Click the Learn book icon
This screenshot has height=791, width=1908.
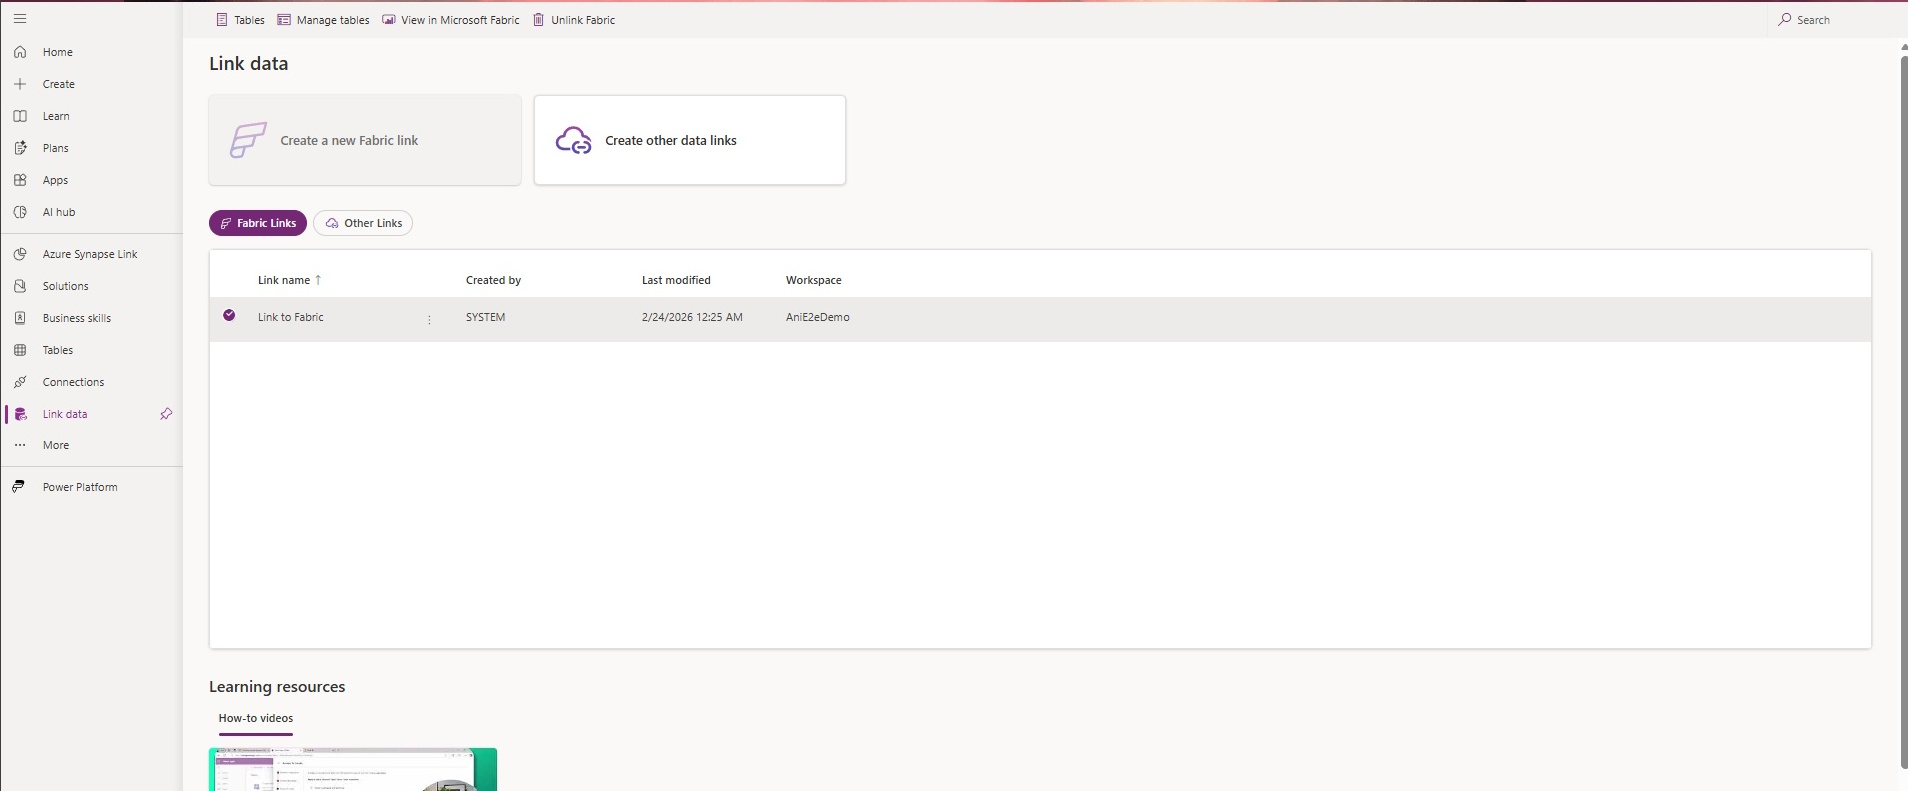click(x=20, y=116)
